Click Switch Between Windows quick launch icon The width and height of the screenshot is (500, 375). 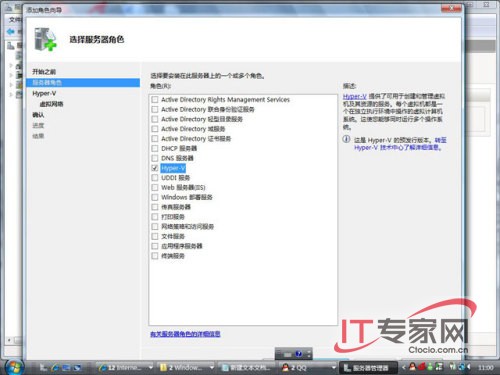(x=78, y=367)
